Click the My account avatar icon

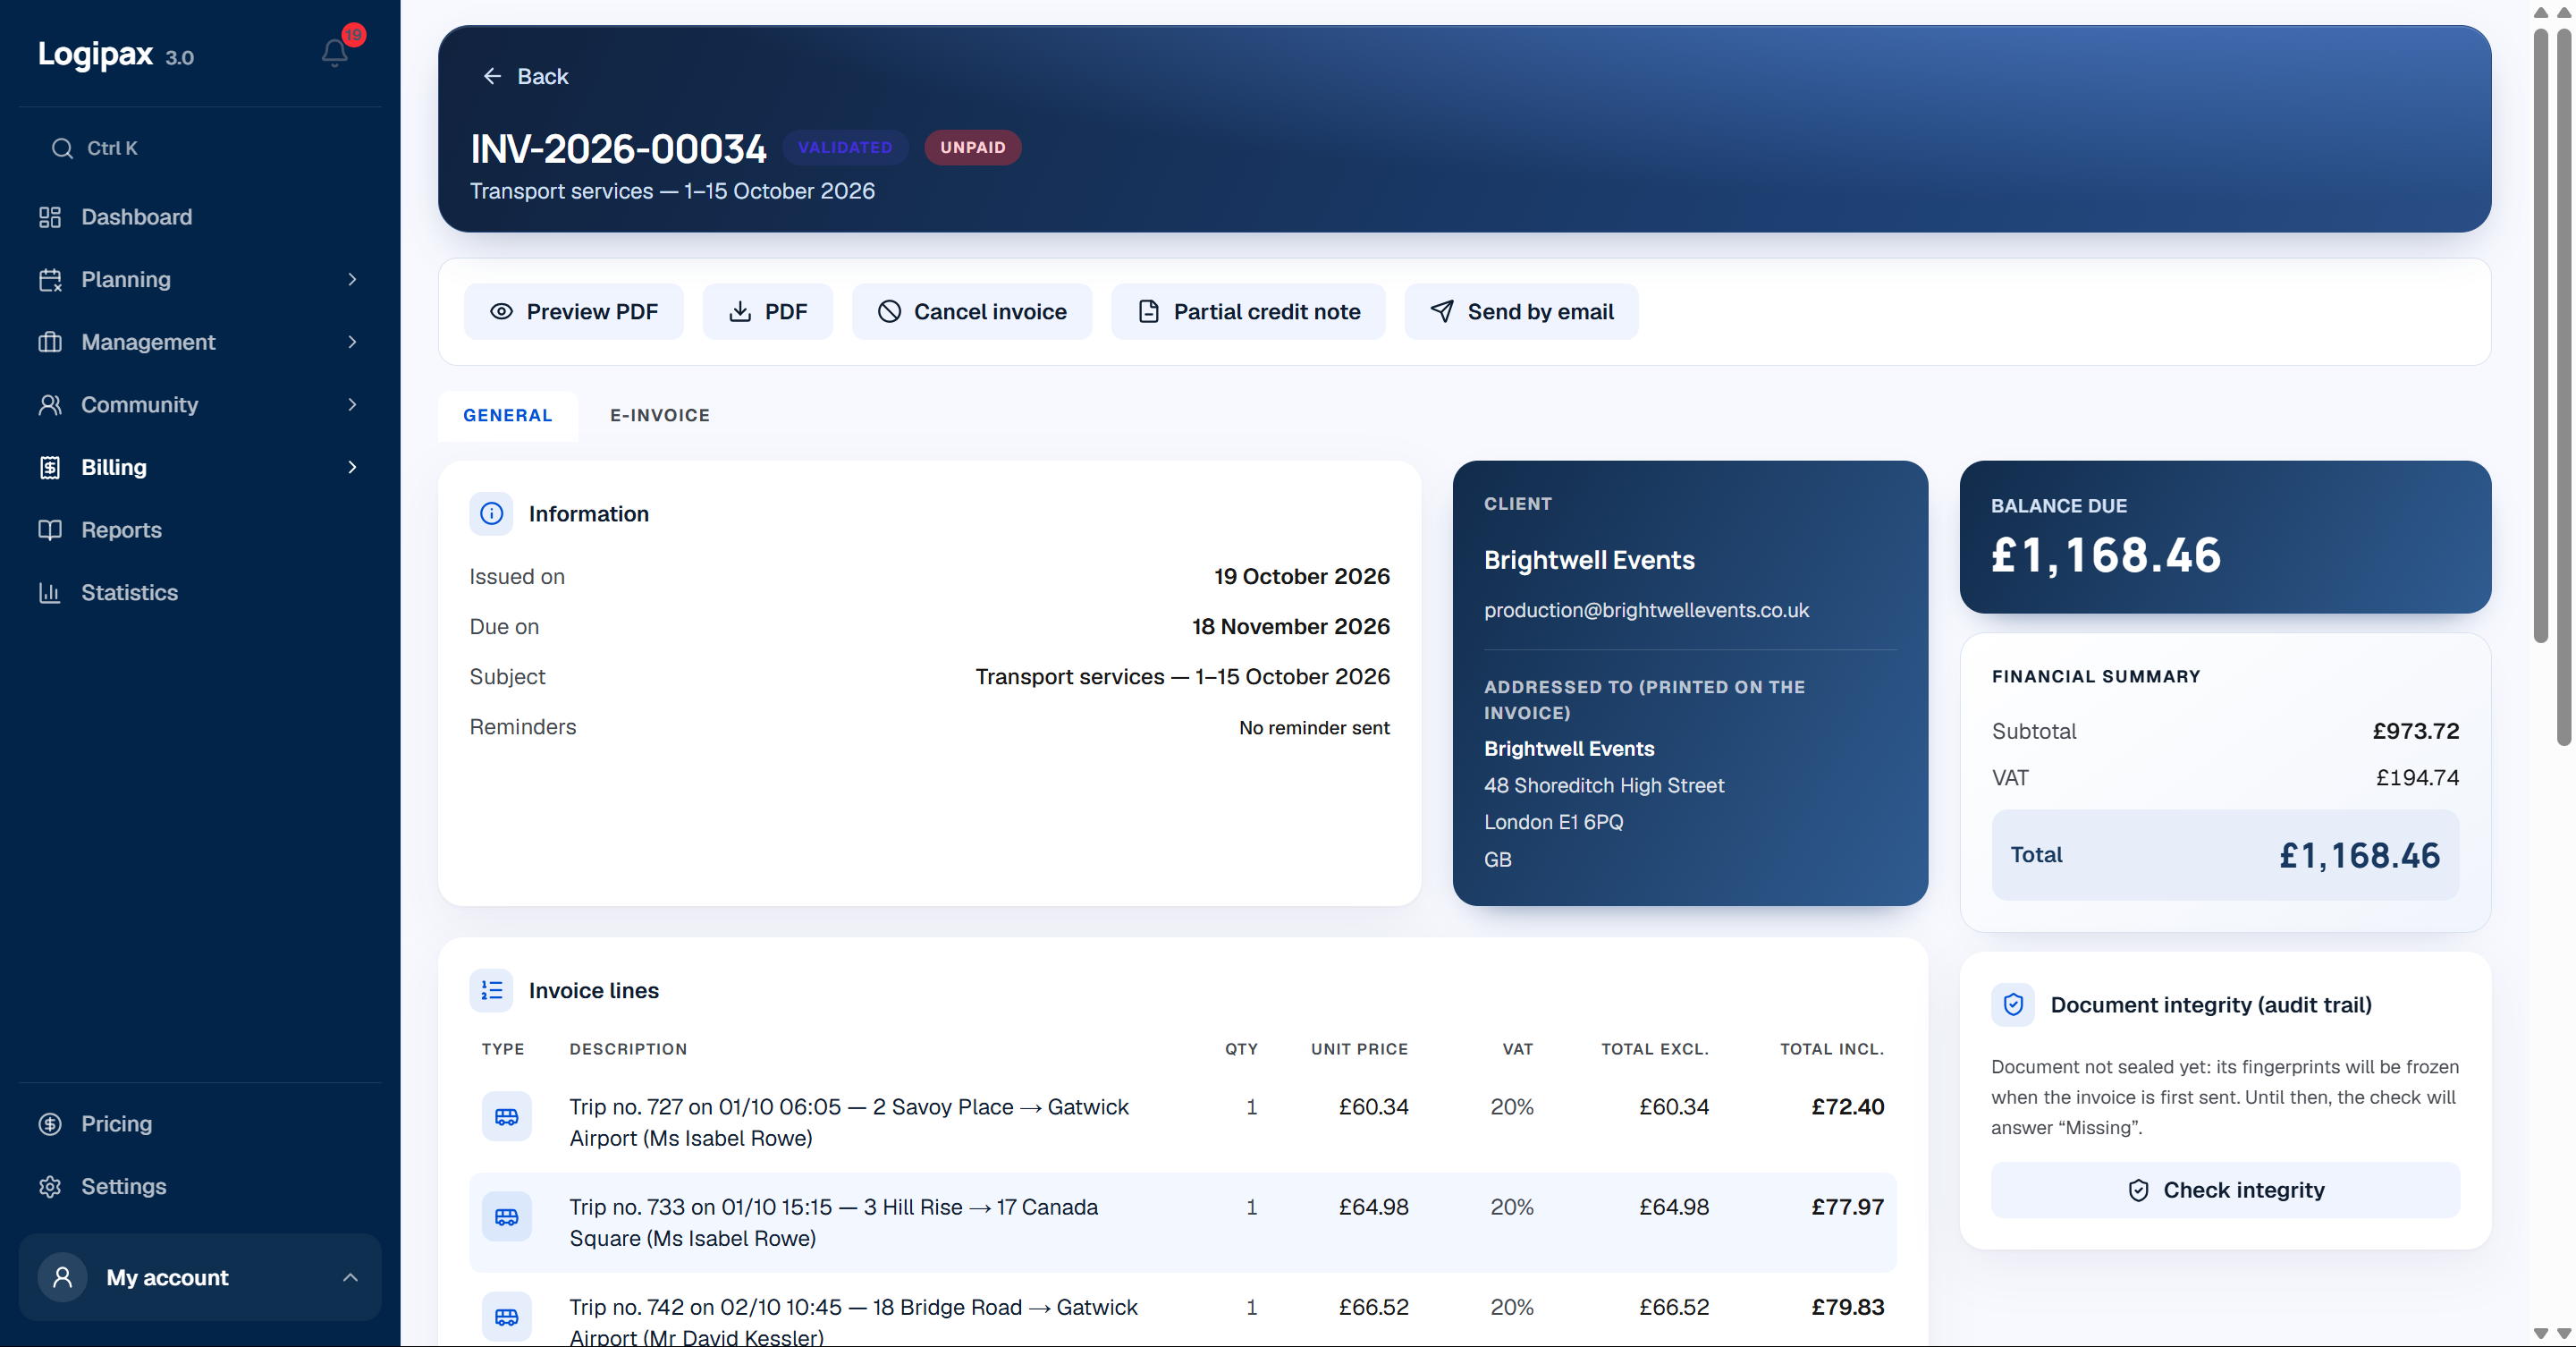coord(62,1278)
